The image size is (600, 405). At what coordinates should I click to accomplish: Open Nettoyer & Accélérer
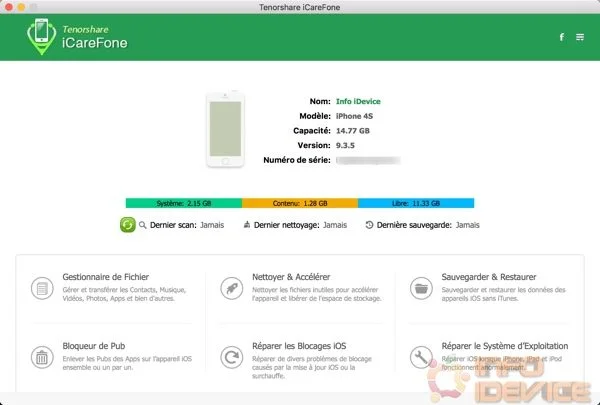point(291,277)
